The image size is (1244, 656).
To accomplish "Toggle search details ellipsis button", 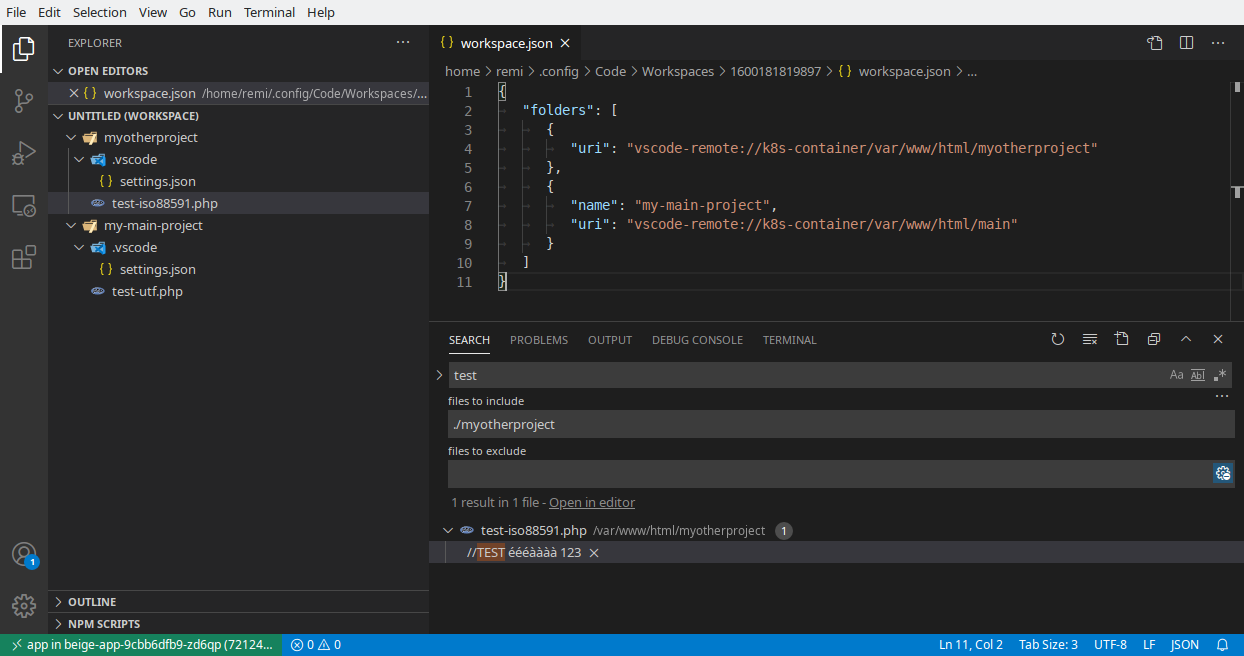I will 1221,397.
